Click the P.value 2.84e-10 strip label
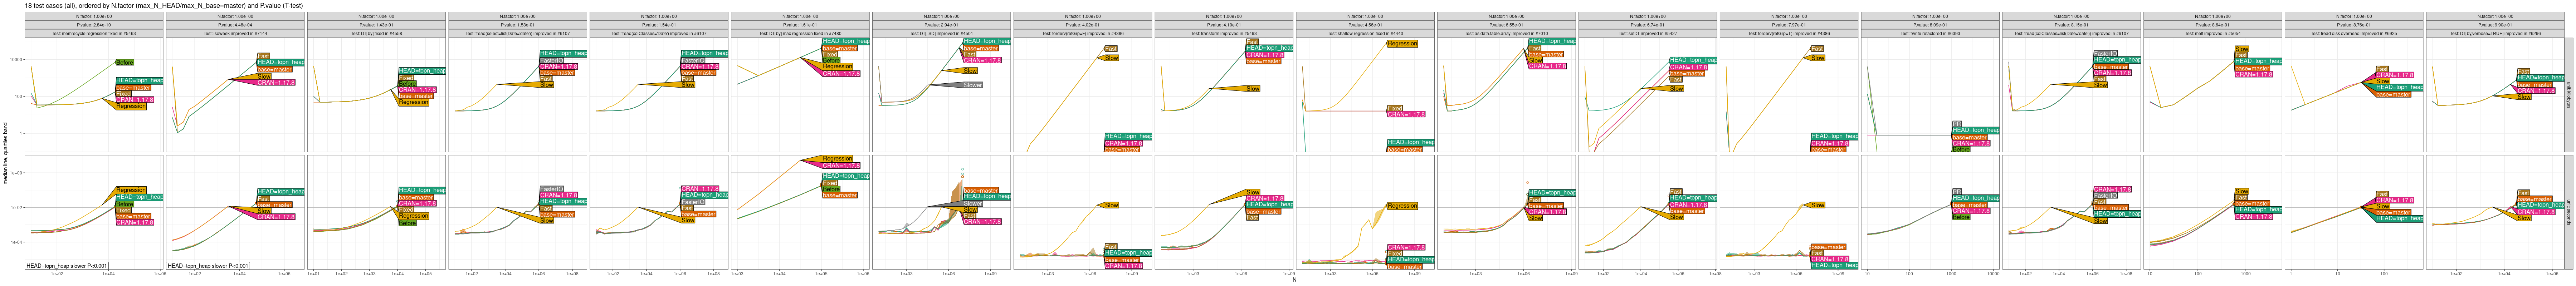This screenshot has height=286, width=2576. [x=94, y=25]
